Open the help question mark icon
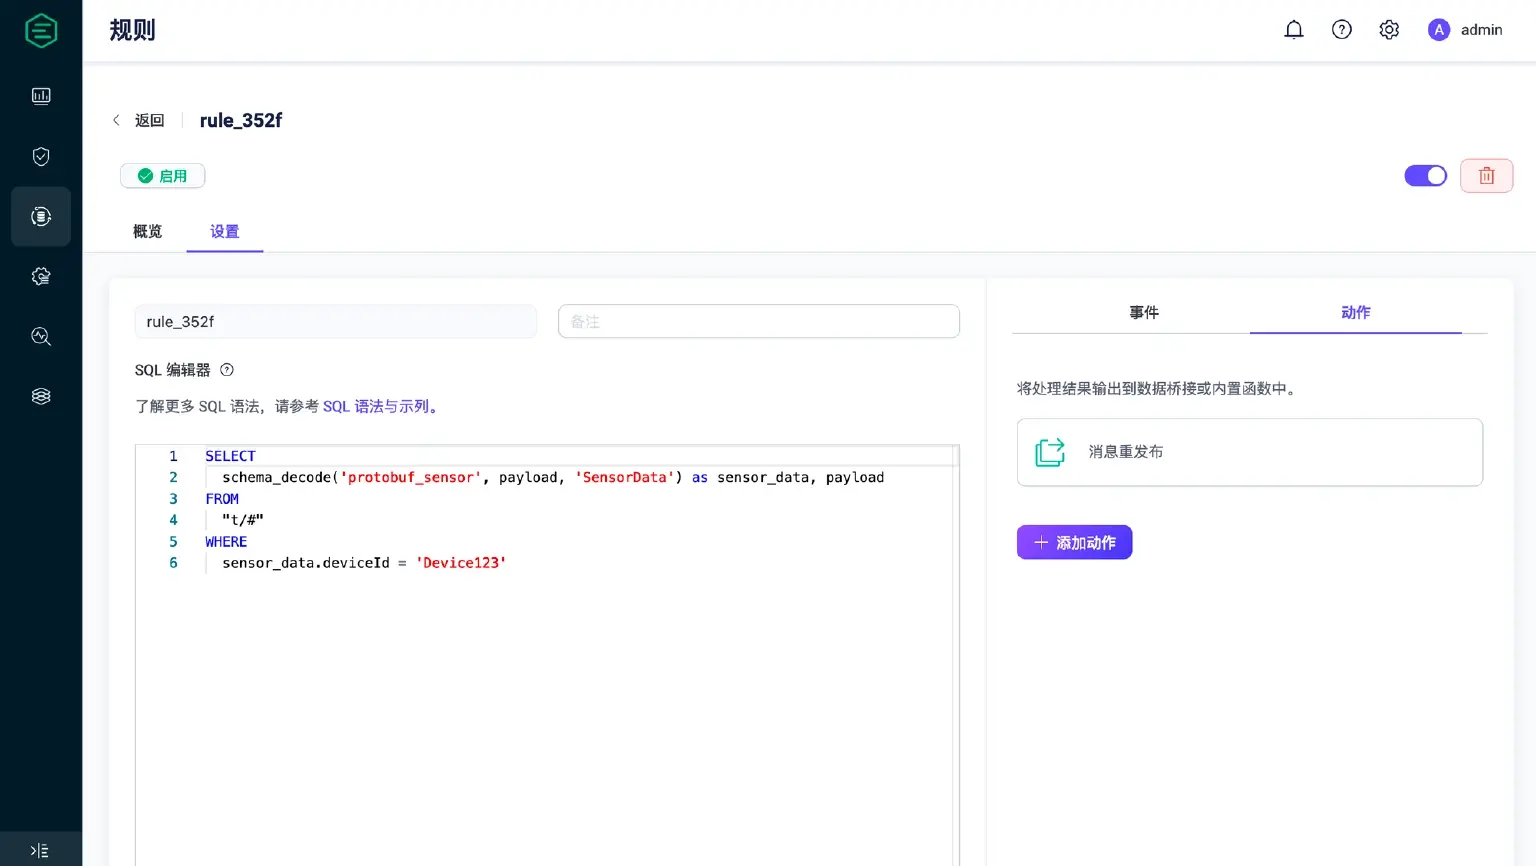 coord(1342,30)
